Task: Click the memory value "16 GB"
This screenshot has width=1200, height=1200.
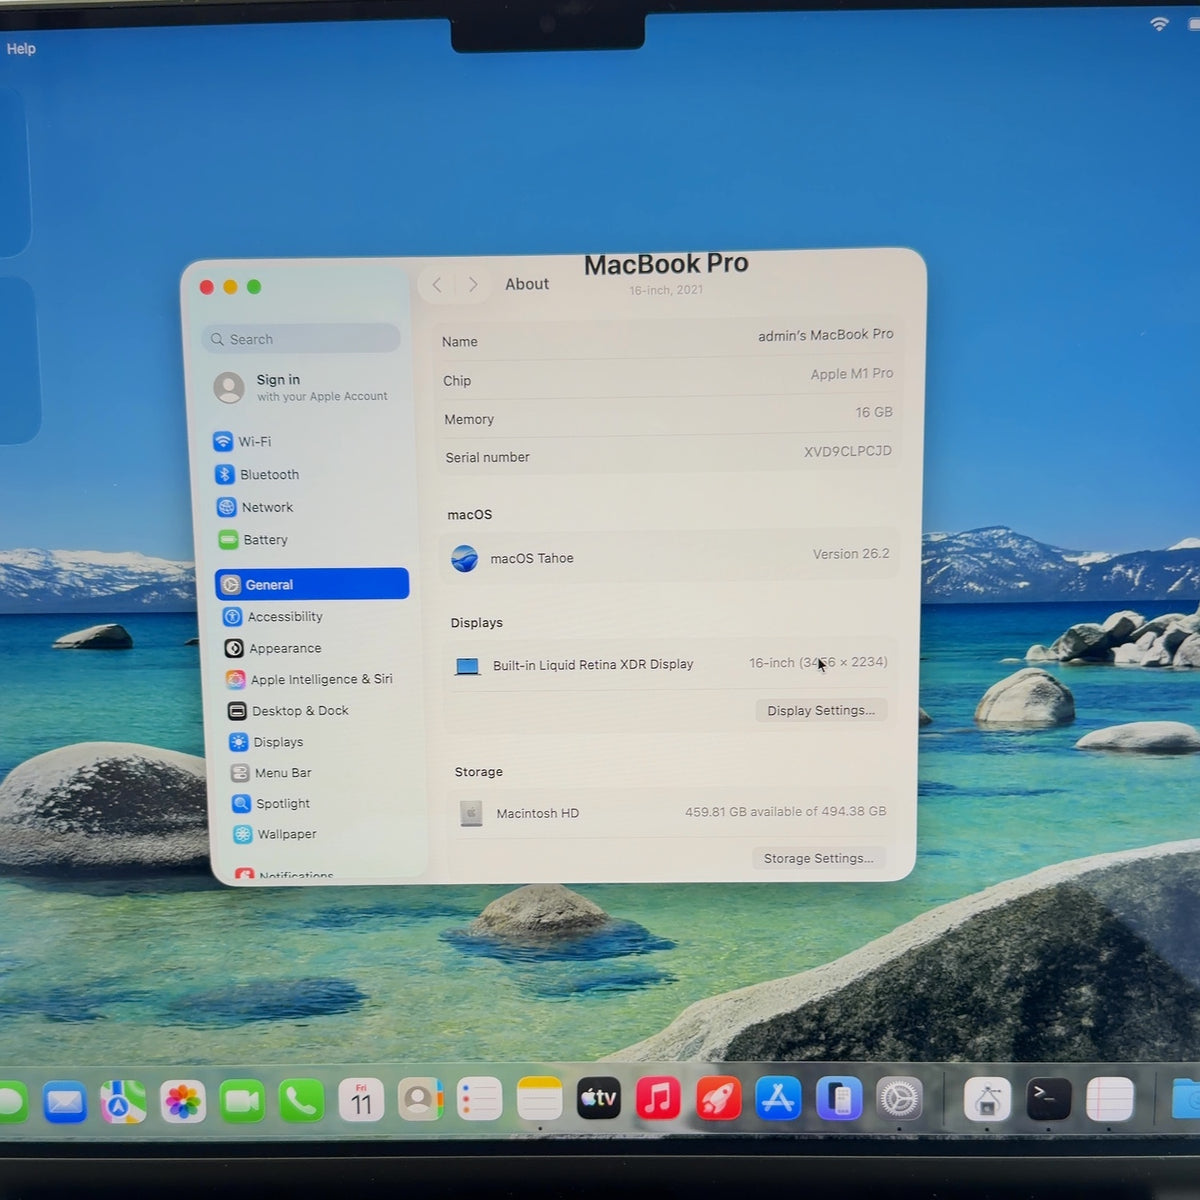Action: 874,412
